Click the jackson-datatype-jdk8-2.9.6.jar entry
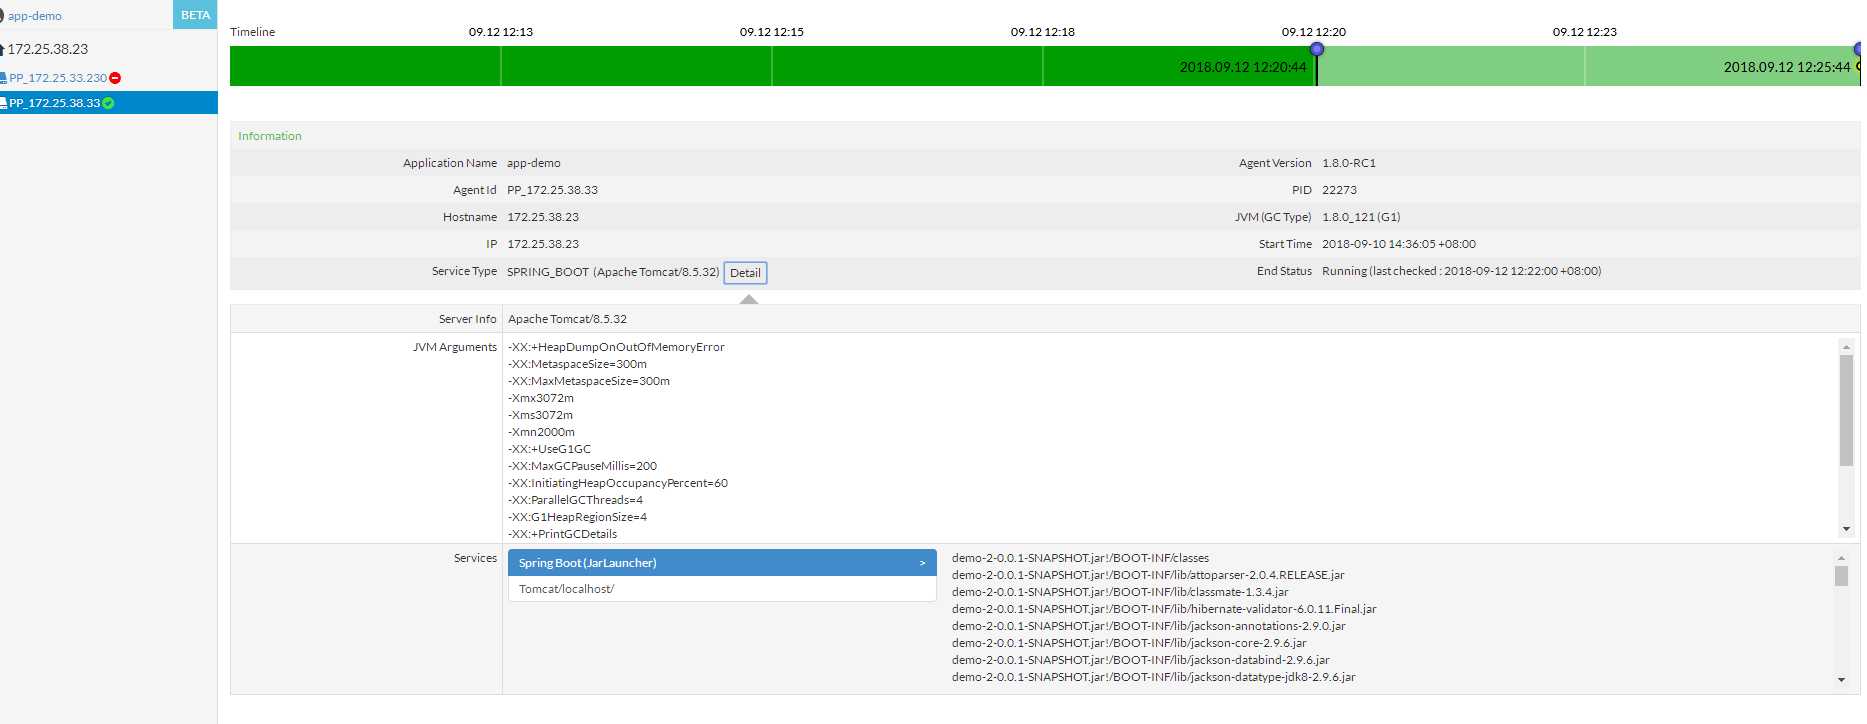Screen dimensions: 1867x724 1154,677
